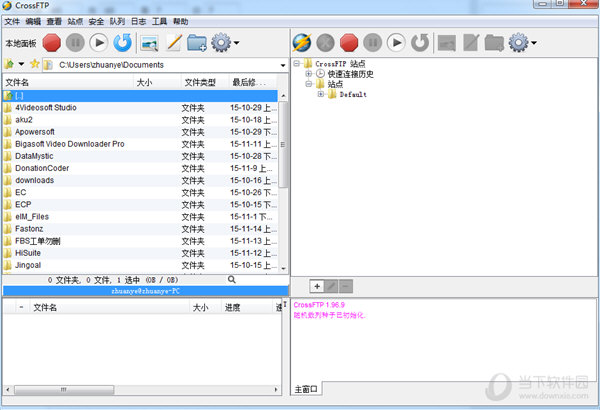Image resolution: width=600 pixels, height=410 pixels.
Task: Click the red stop button in remote panel
Action: [x=349, y=42]
